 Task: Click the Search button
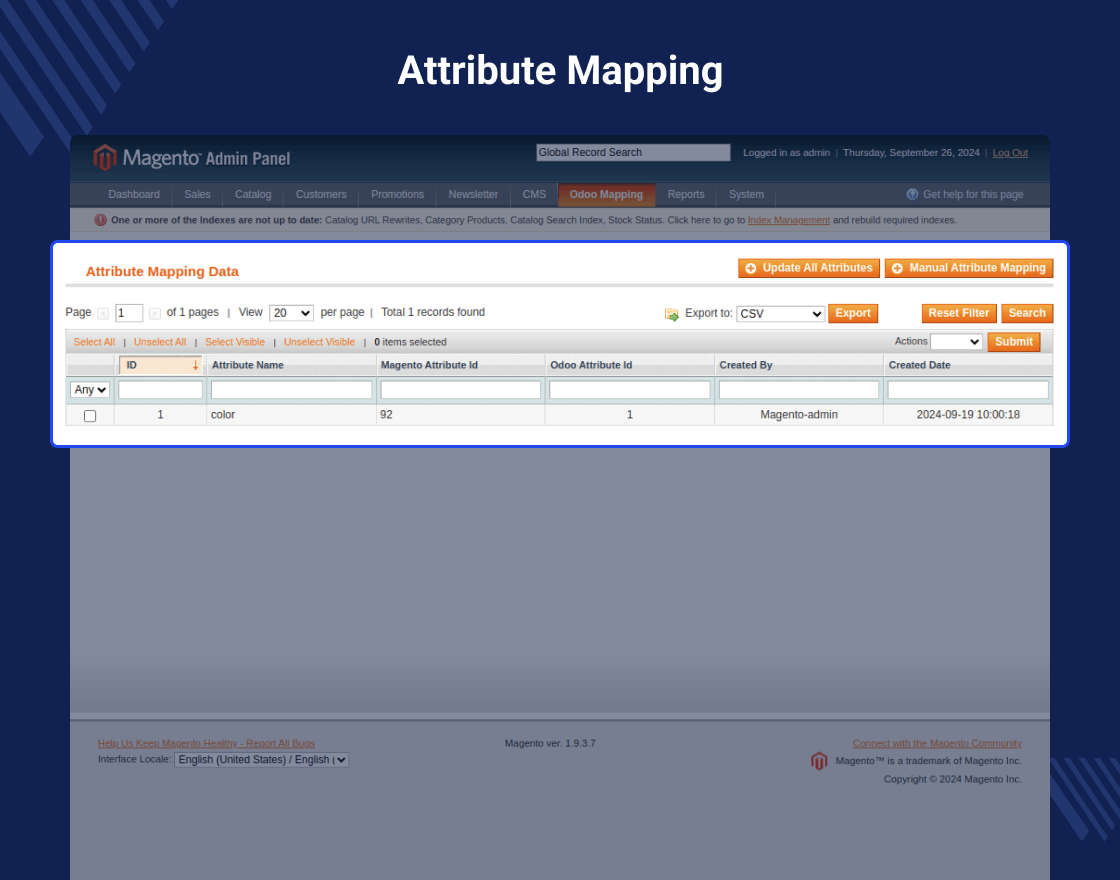(1027, 314)
